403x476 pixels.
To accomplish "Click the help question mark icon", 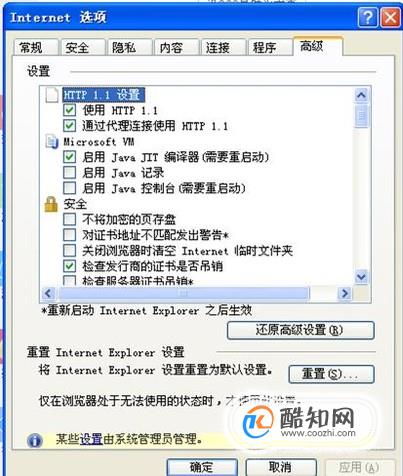I will [x=368, y=17].
